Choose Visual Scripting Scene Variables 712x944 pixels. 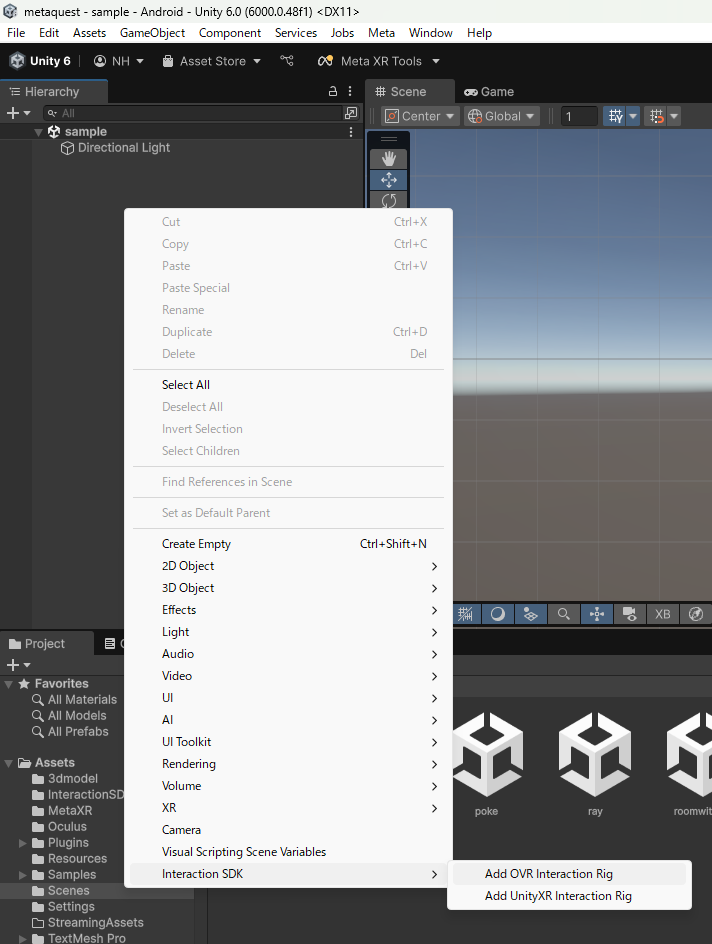click(x=288, y=852)
